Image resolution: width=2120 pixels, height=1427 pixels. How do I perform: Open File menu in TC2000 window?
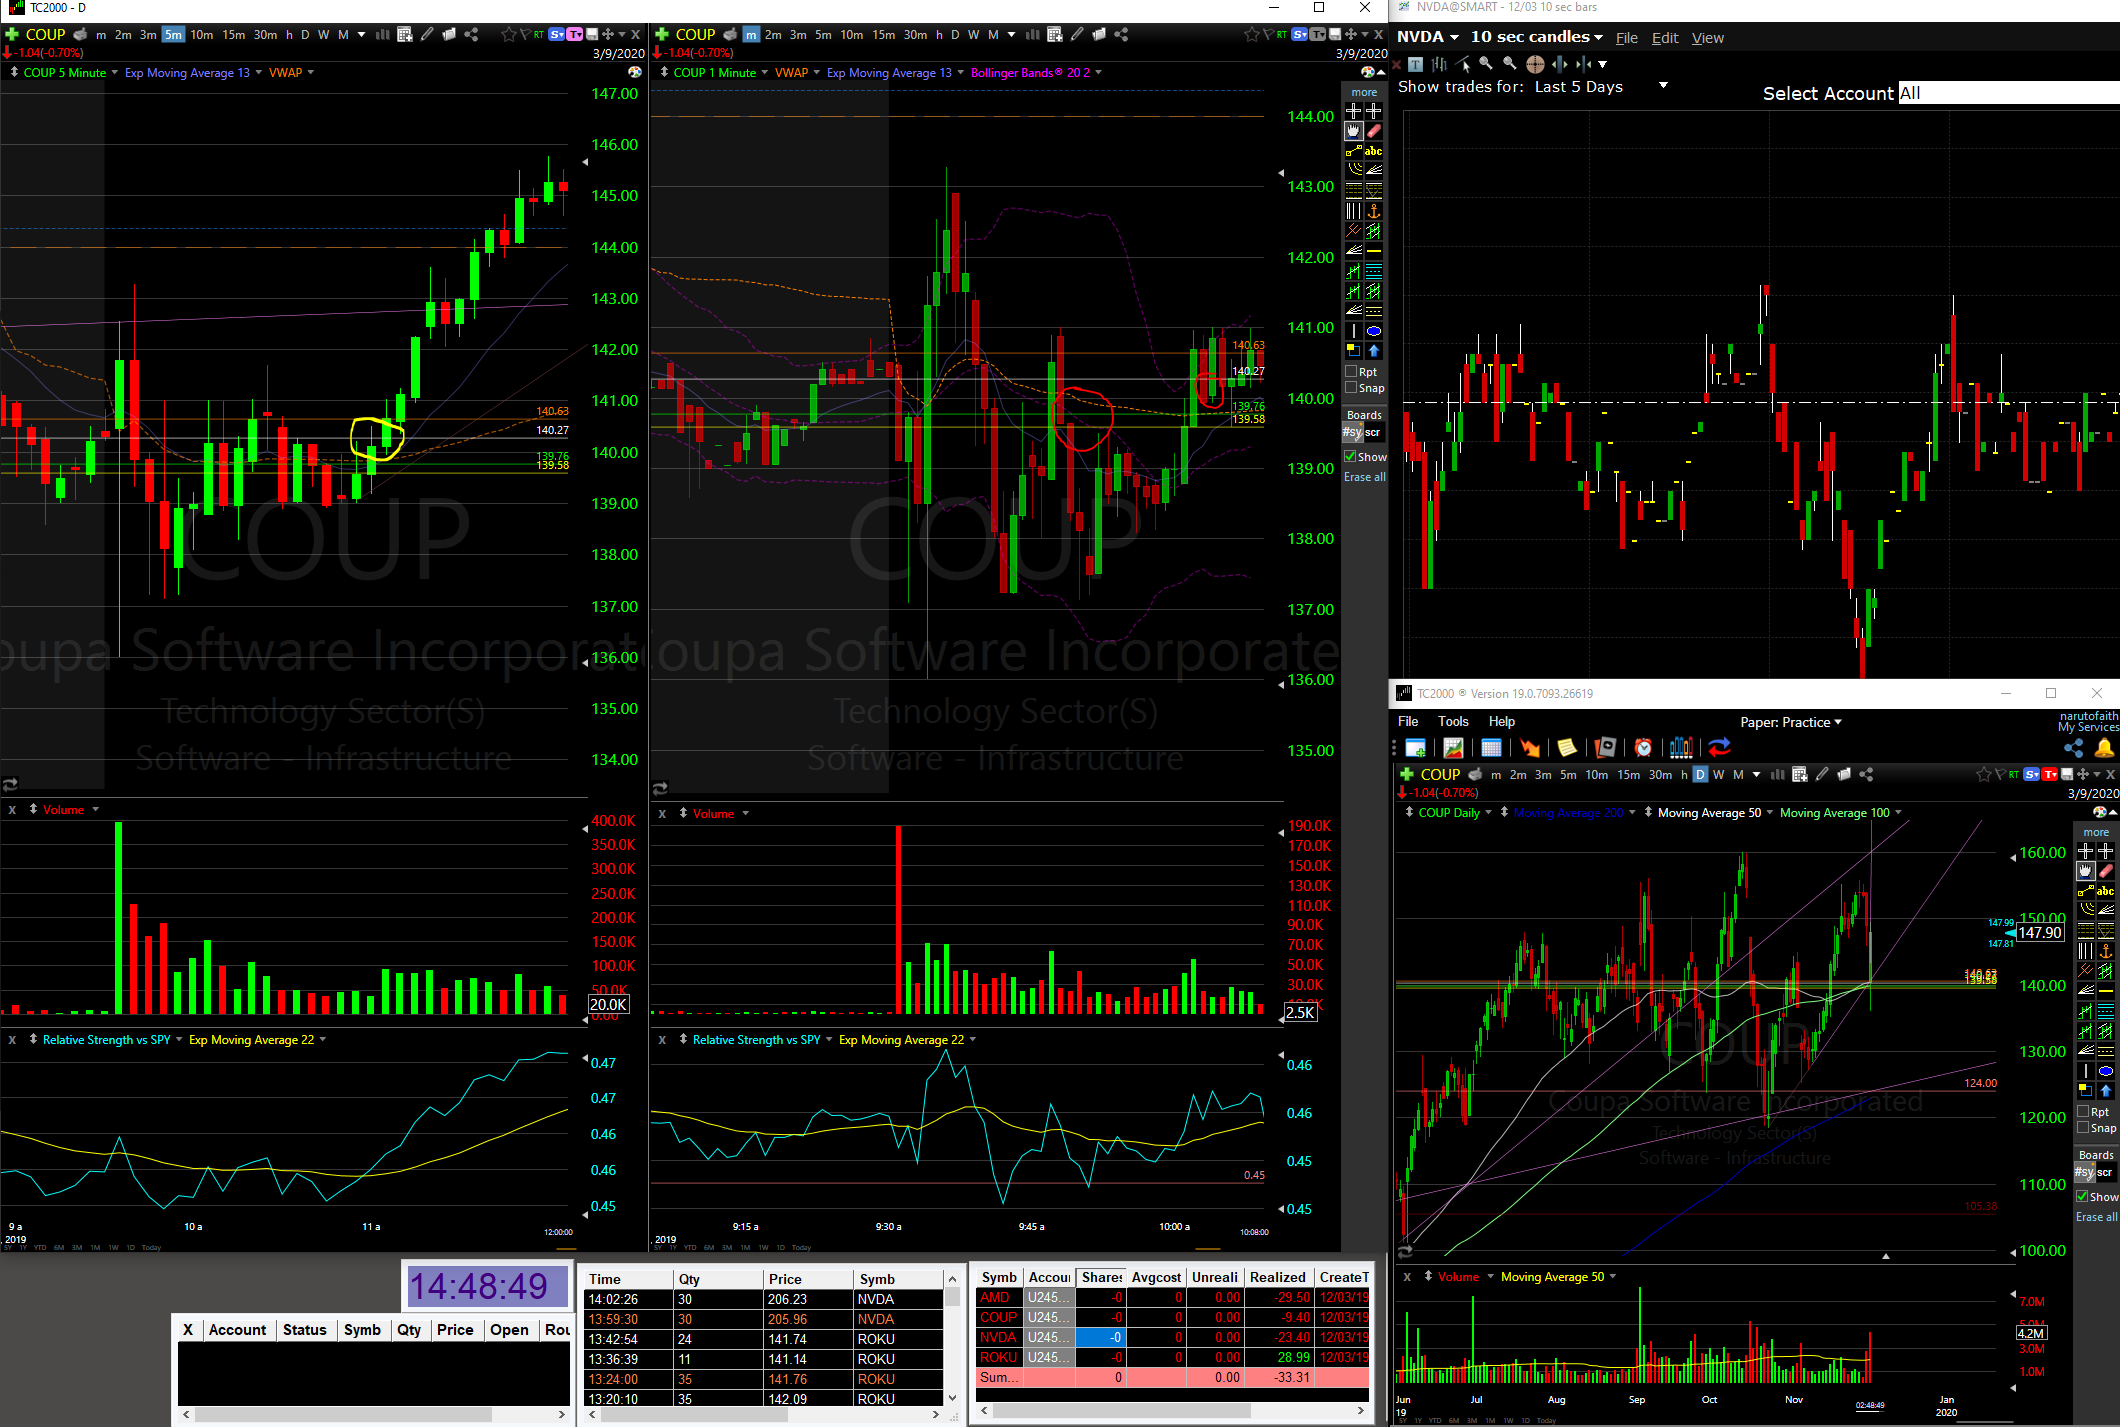click(1408, 721)
